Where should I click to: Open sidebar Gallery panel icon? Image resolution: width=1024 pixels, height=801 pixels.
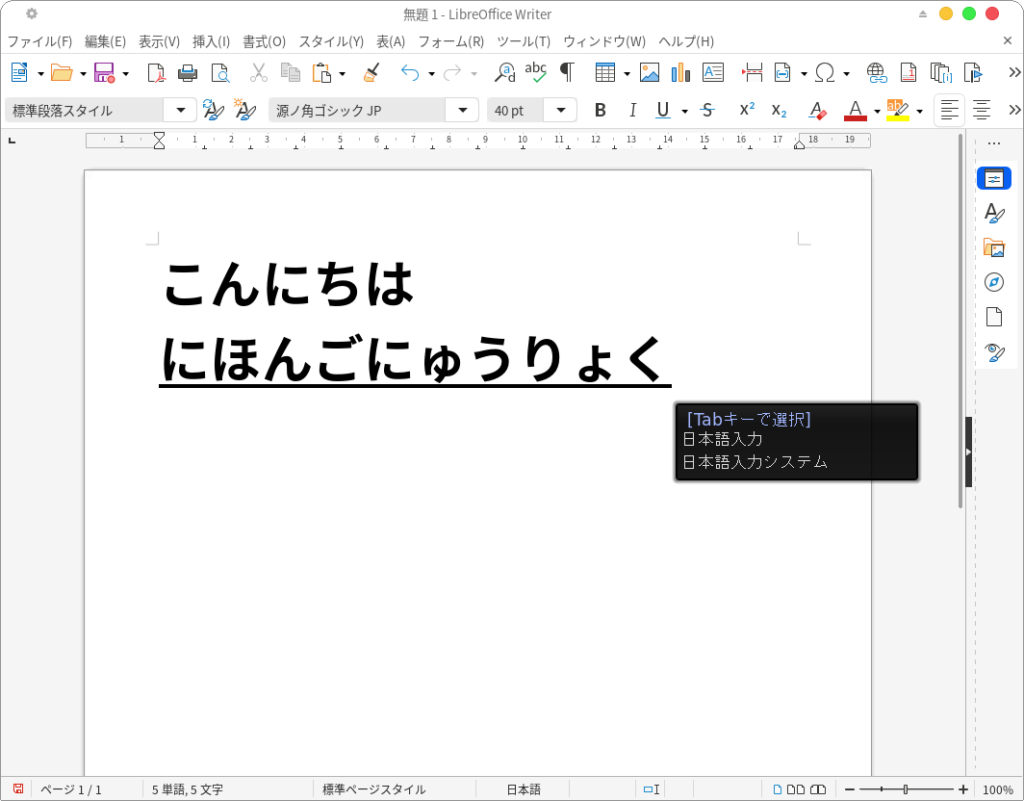point(993,248)
